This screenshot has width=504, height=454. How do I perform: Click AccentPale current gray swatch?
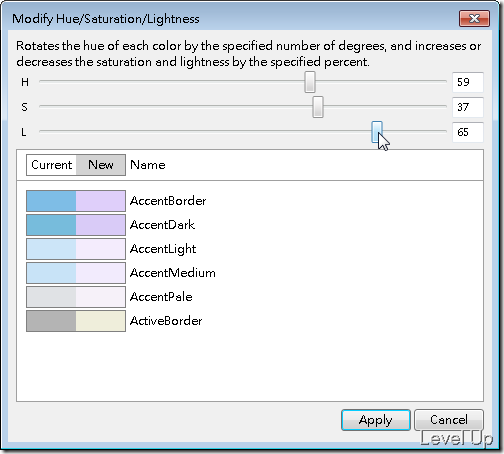coord(51,297)
